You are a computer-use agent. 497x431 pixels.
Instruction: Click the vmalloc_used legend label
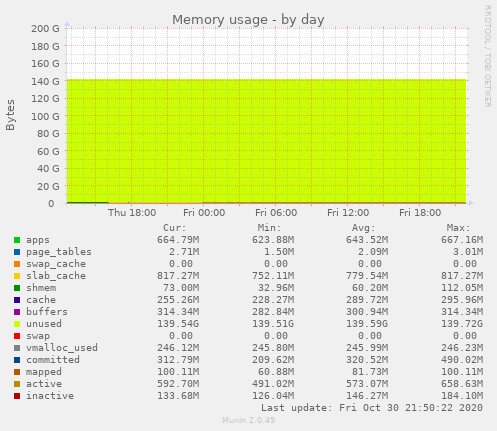(x=62, y=348)
